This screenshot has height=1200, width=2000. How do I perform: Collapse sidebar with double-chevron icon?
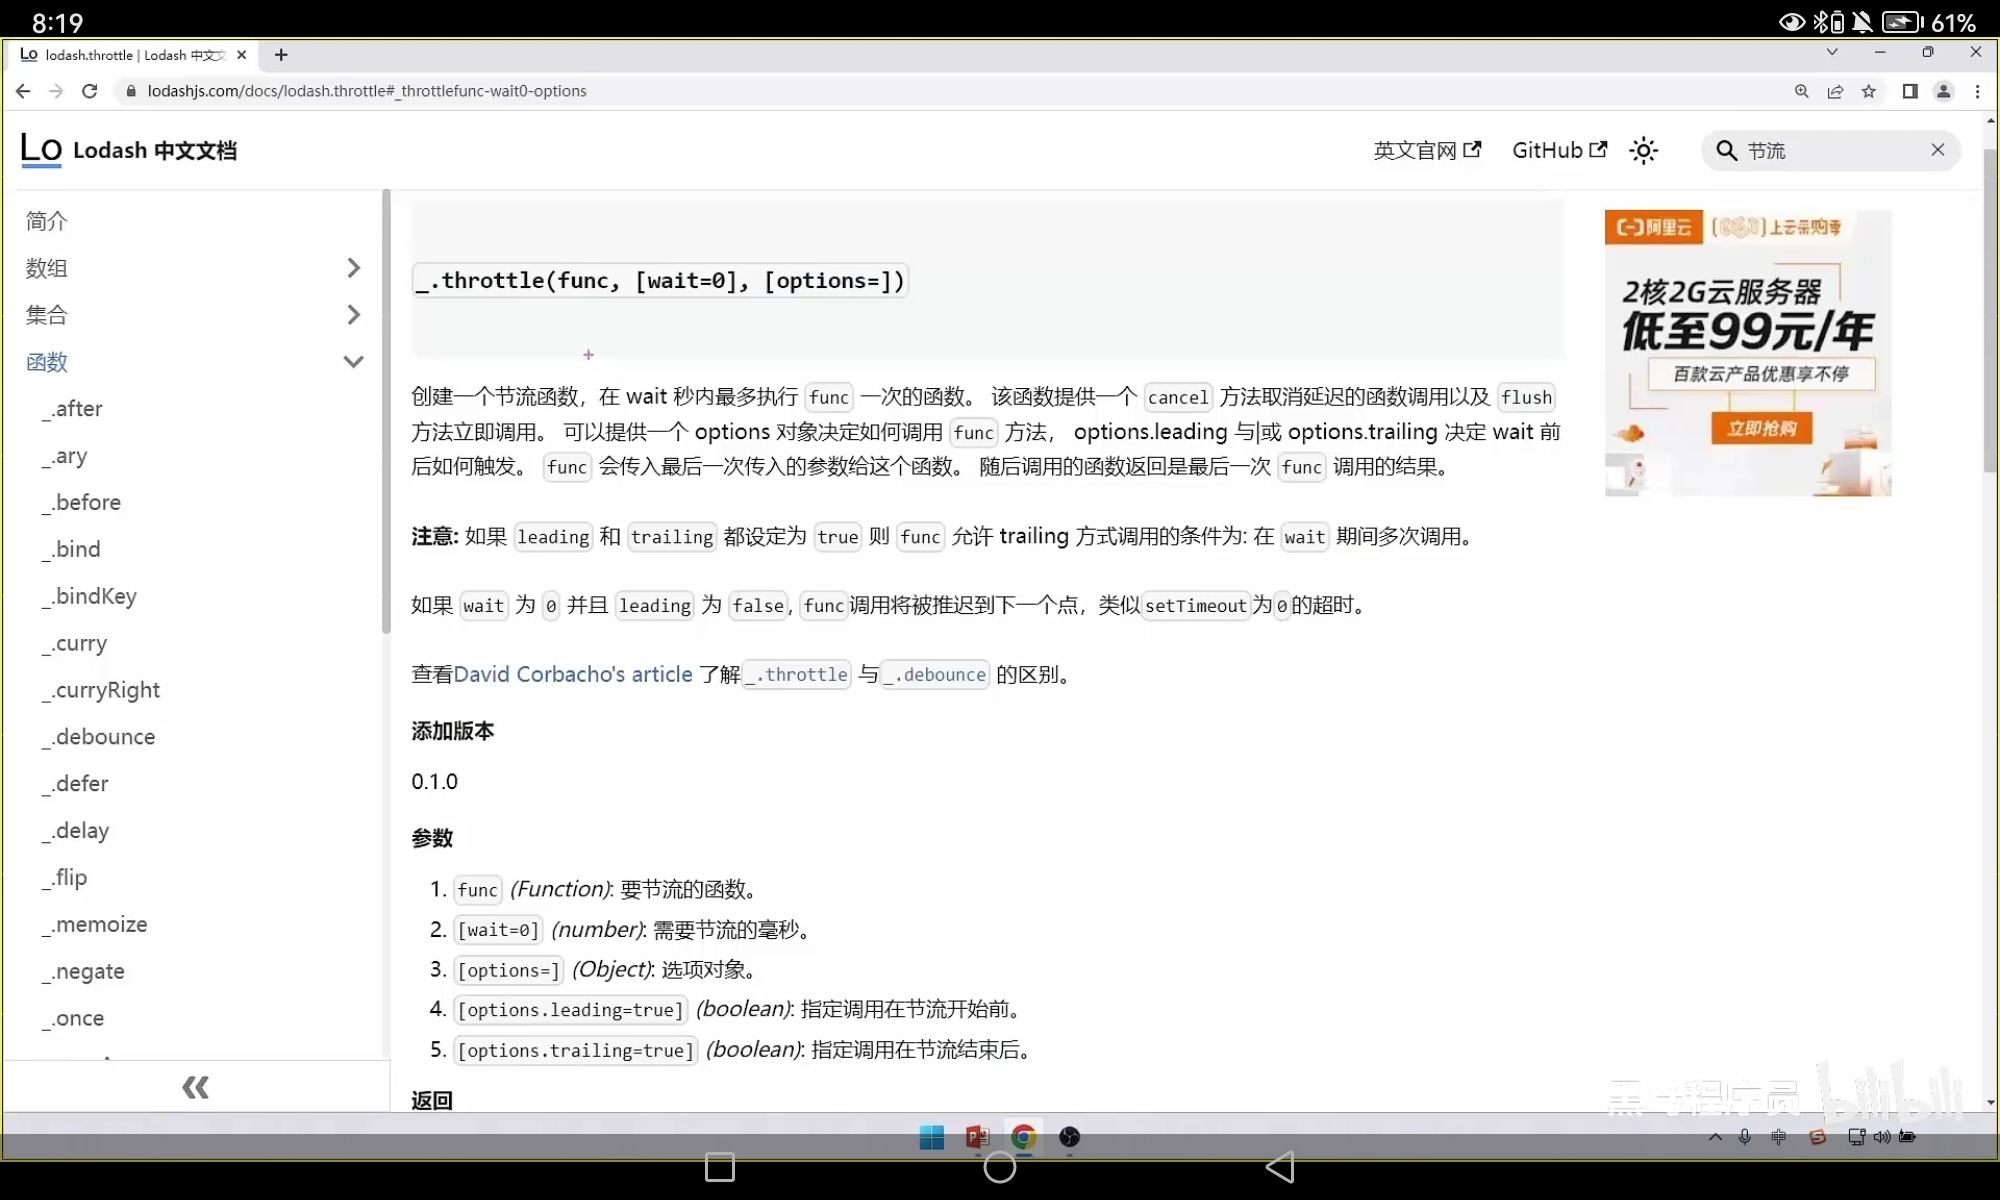[x=195, y=1087]
